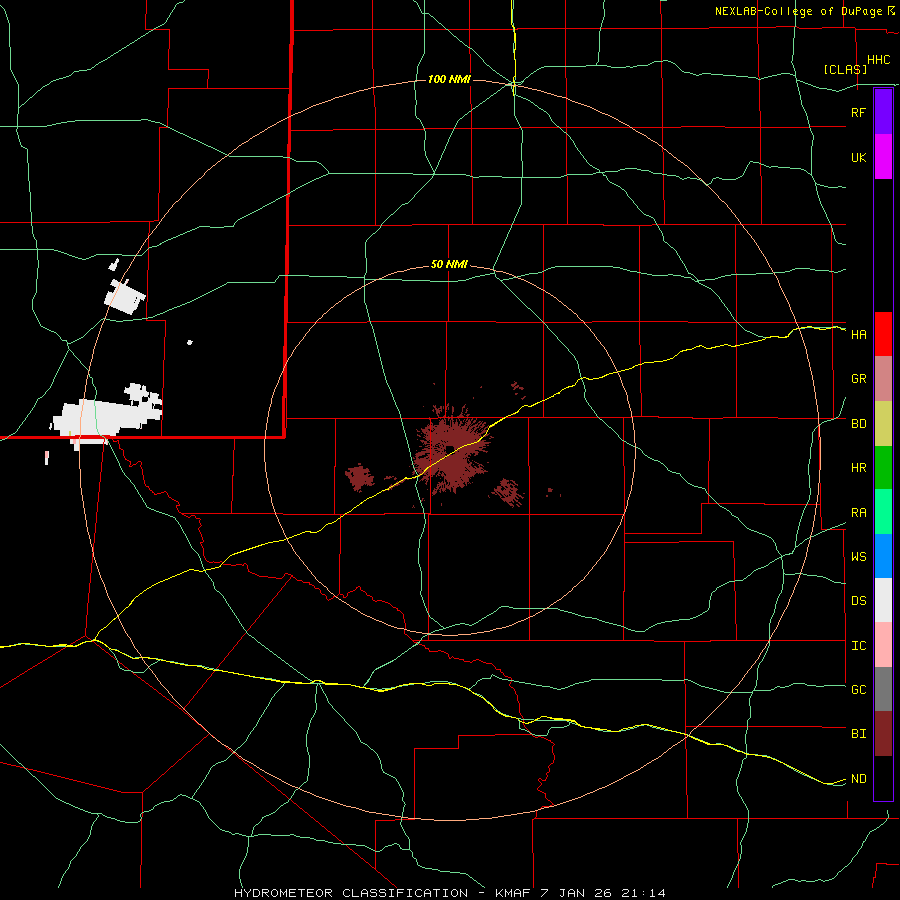Screen dimensions: 900x900
Task: Click the RF purple legend swatch
Action: [883, 112]
